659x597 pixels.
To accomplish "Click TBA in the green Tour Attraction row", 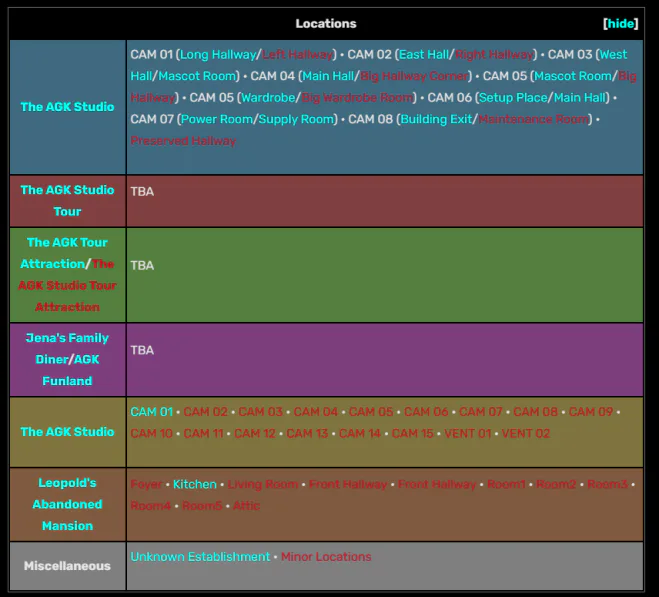I will click(x=142, y=266).
